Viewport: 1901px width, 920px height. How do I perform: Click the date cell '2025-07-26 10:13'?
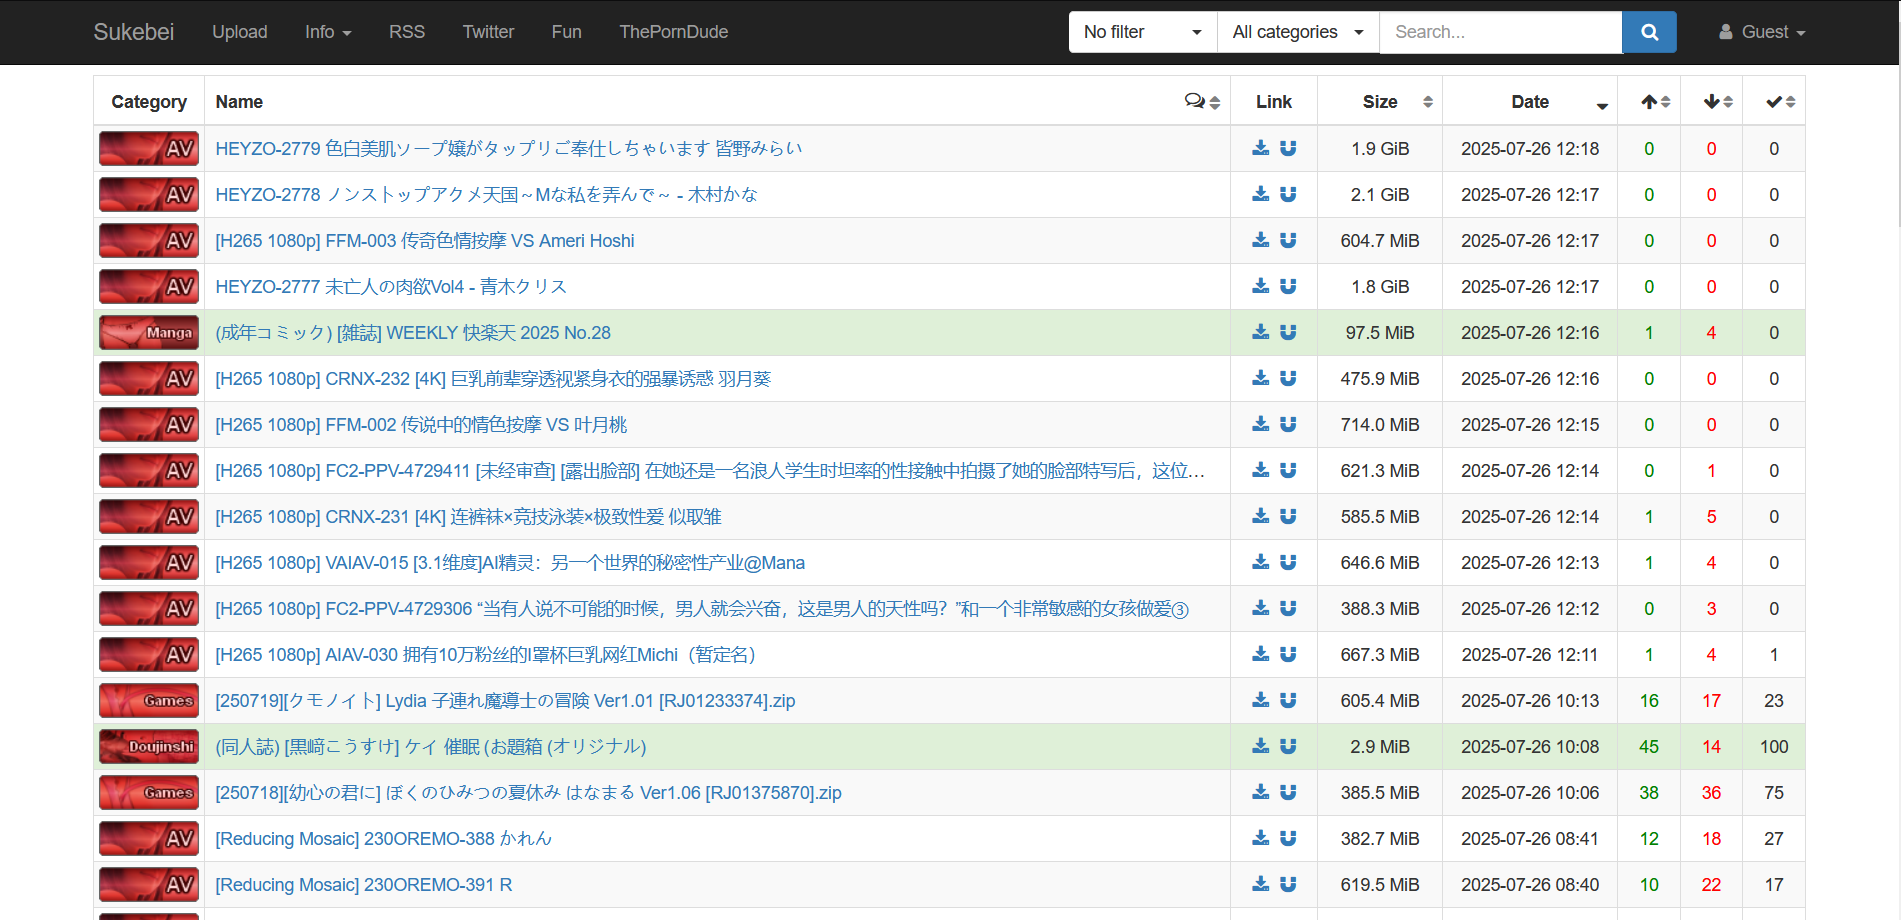[x=1530, y=700]
